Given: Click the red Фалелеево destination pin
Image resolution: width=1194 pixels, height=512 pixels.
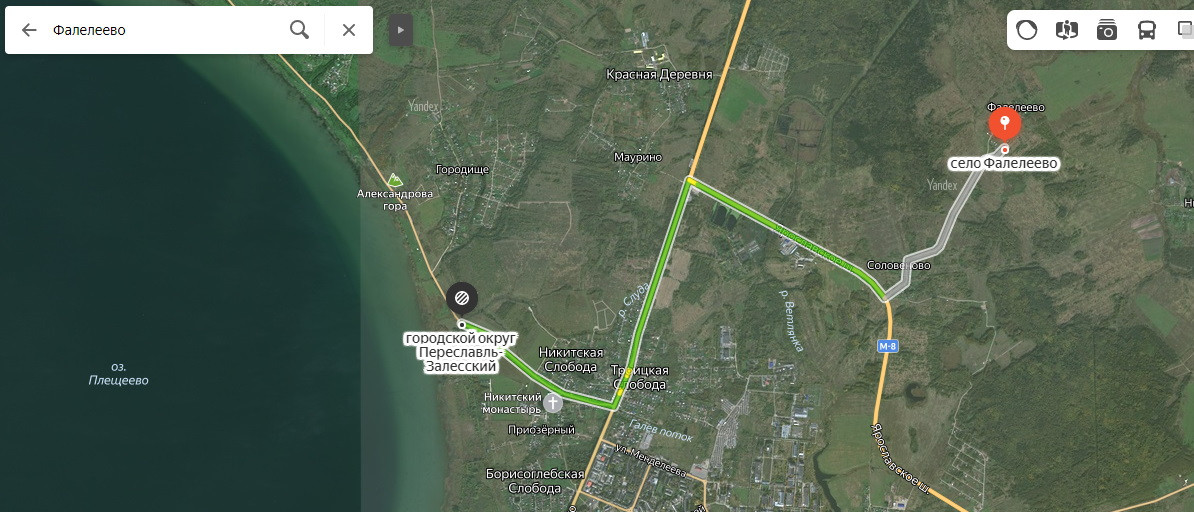Looking at the screenshot, I should (1004, 123).
